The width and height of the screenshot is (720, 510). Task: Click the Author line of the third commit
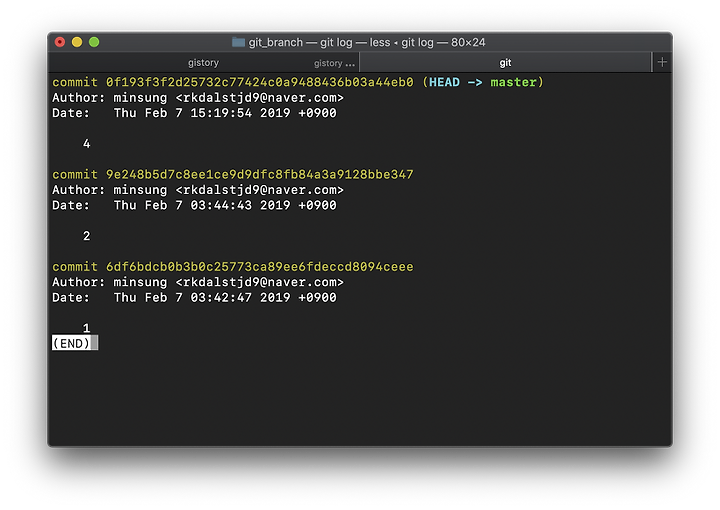197,282
